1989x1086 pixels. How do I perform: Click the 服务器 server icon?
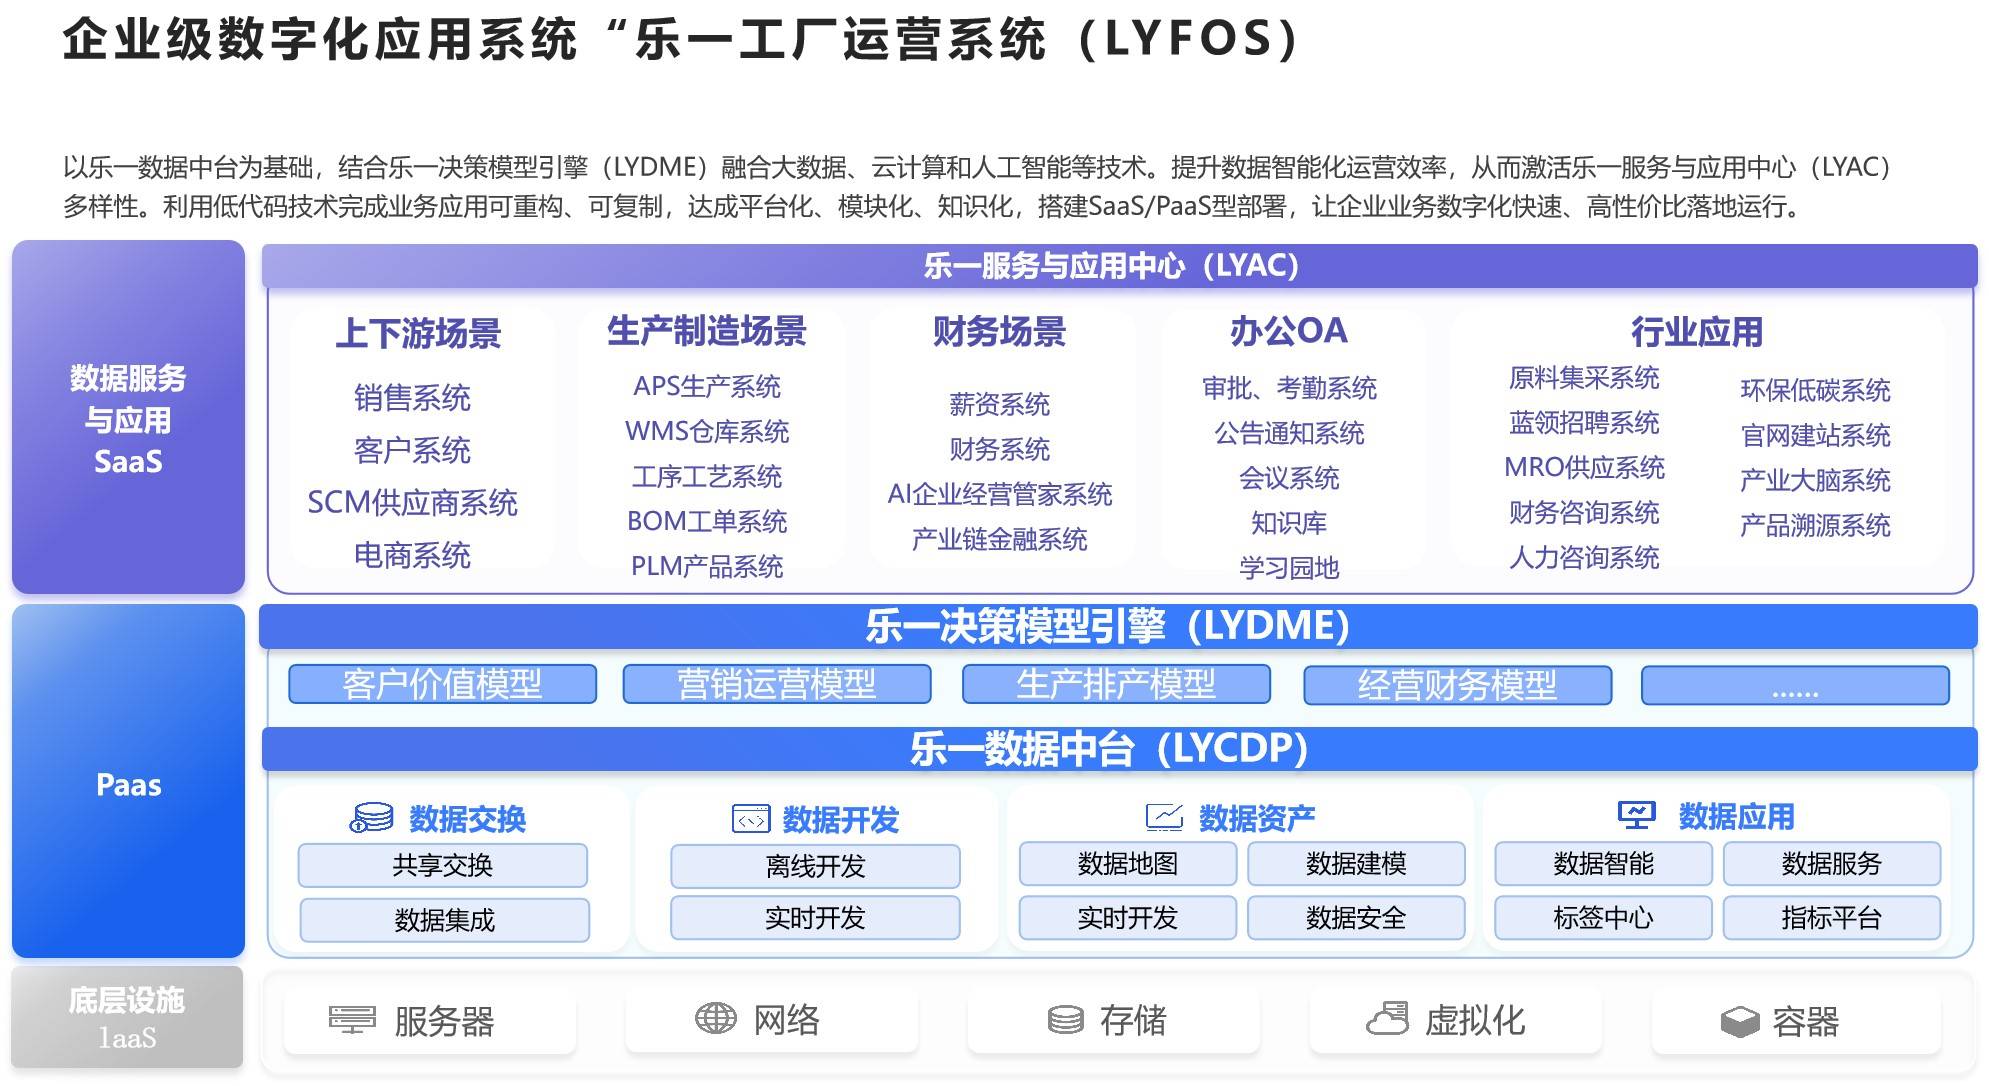pyautogui.click(x=352, y=1020)
